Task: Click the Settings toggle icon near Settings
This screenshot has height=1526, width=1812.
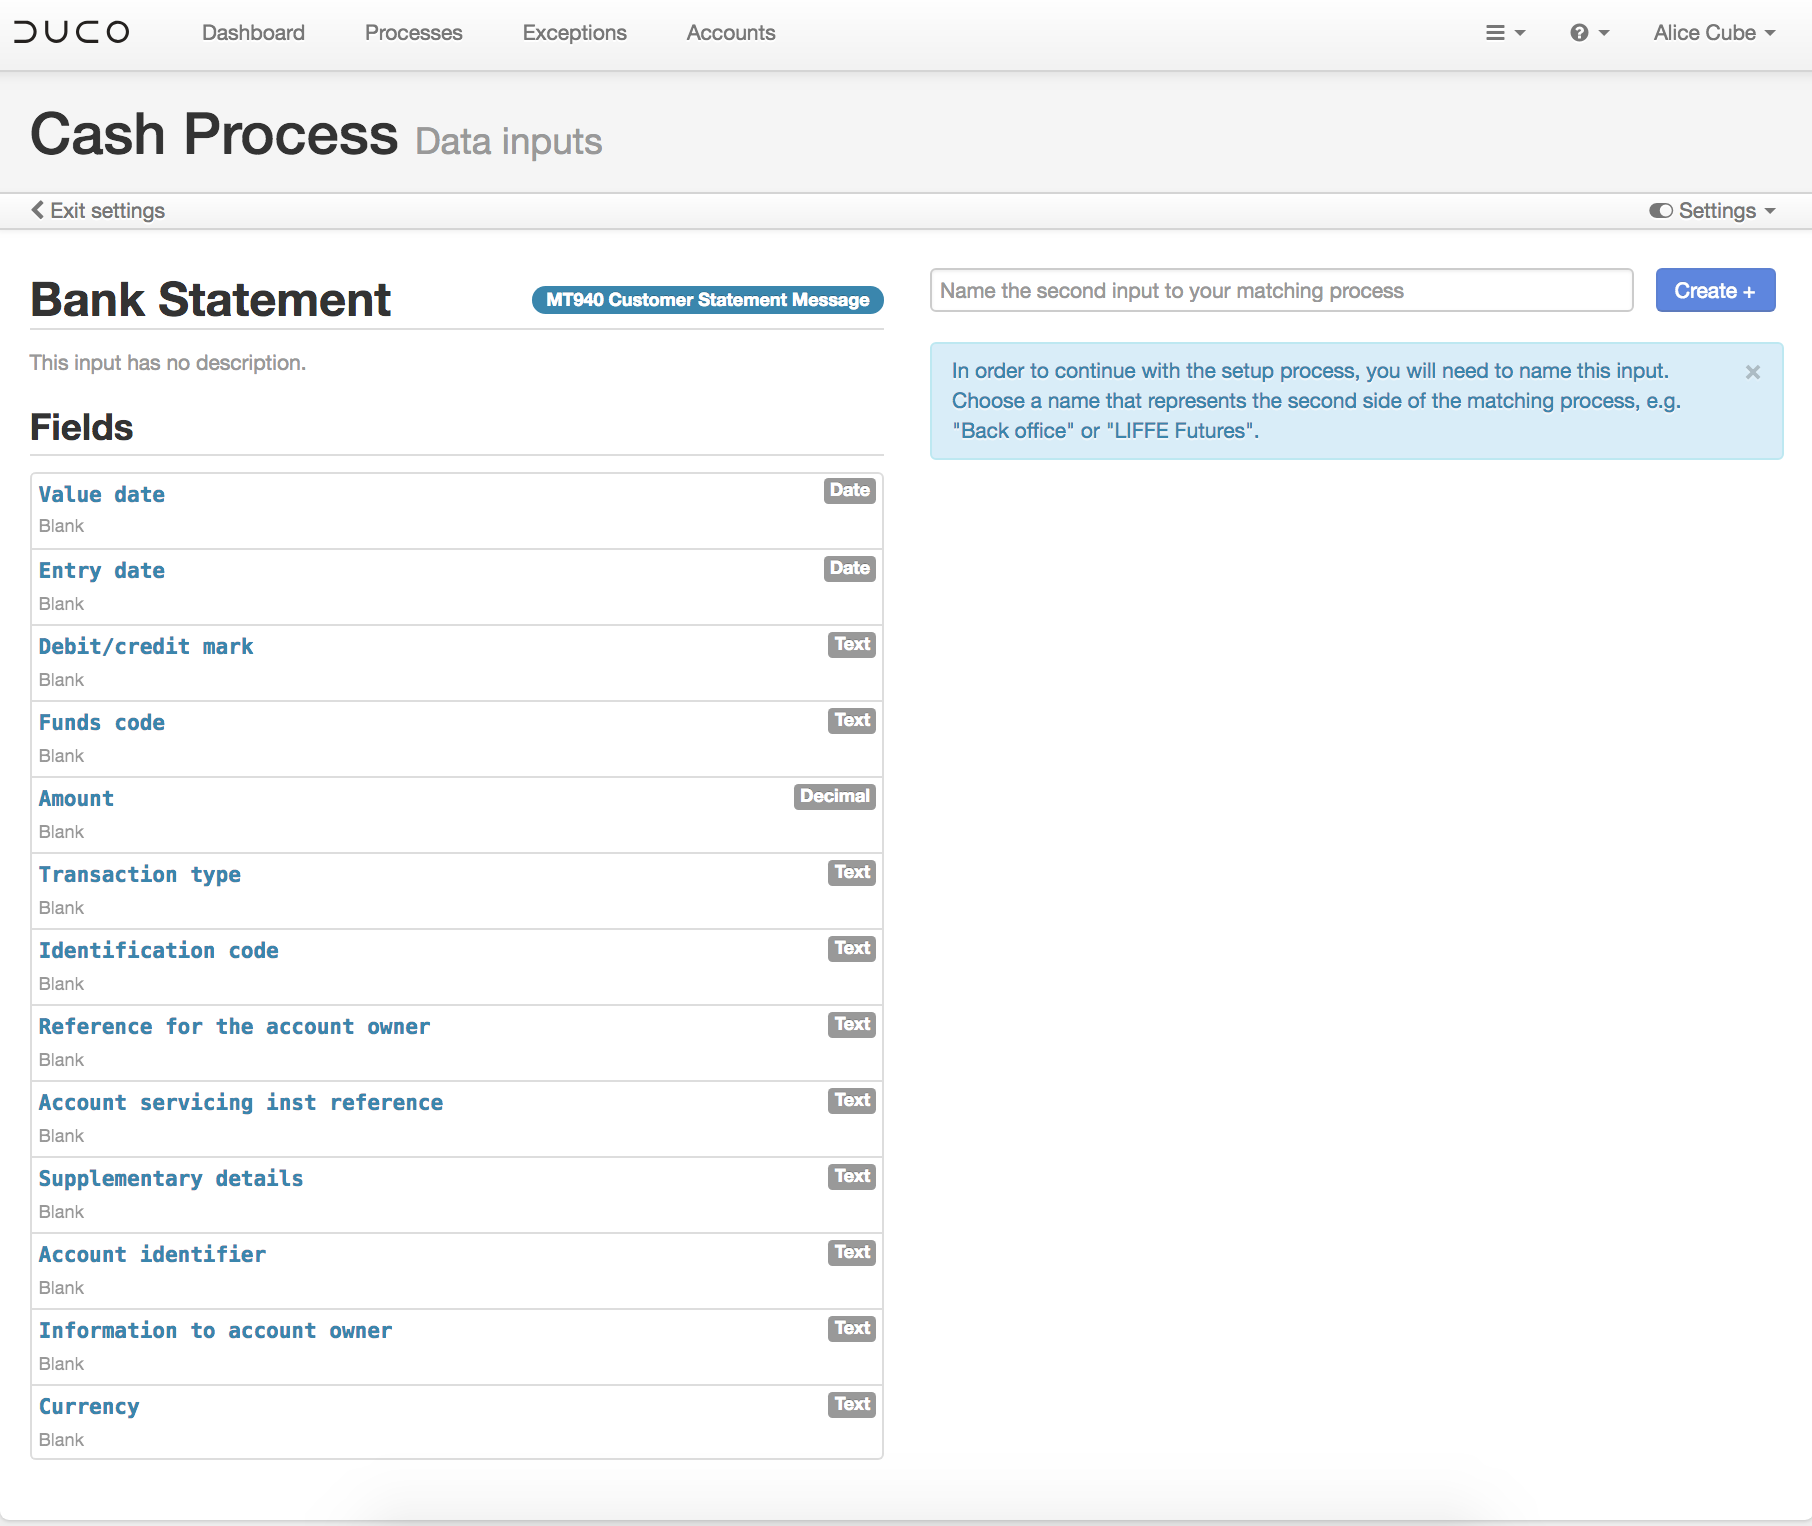Action: click(1662, 210)
